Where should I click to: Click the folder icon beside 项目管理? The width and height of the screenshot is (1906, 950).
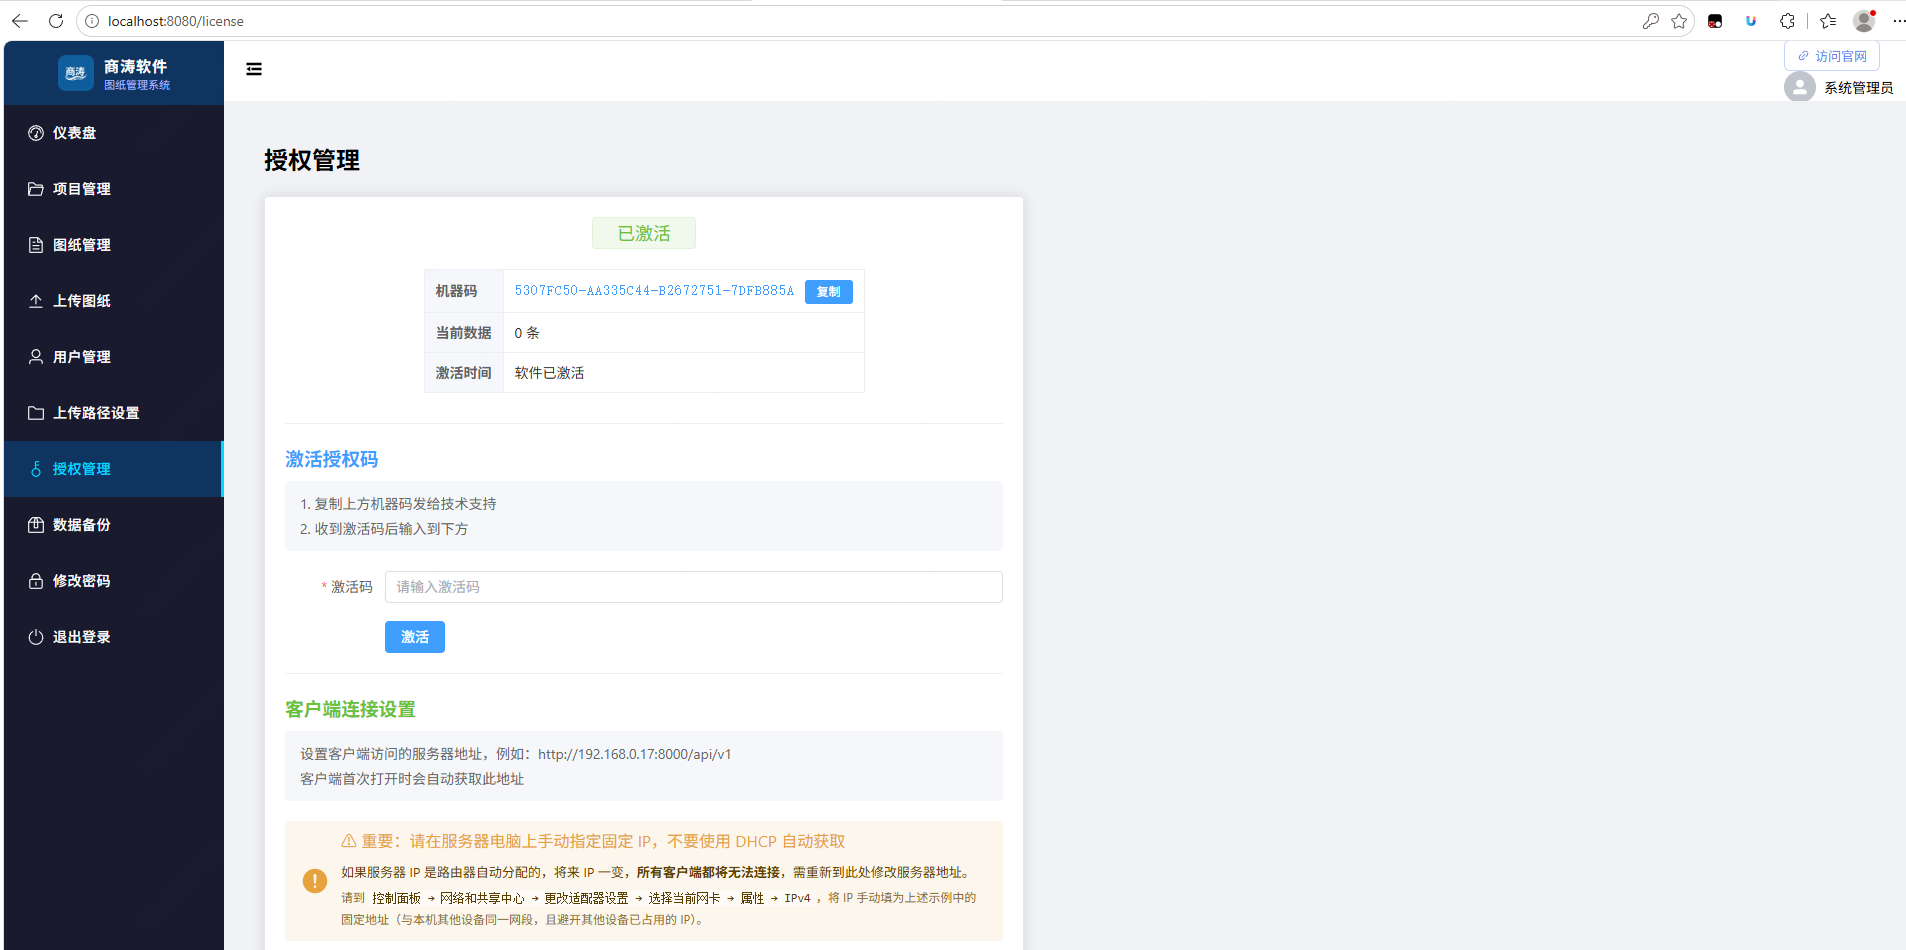(36, 189)
